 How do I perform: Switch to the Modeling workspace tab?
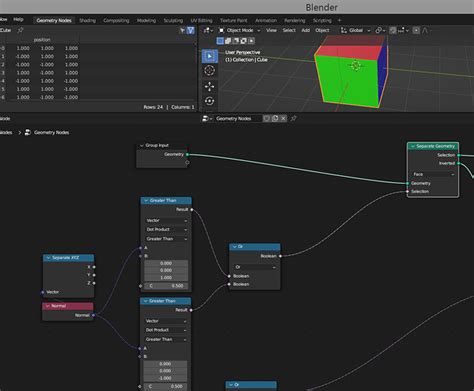point(146,20)
